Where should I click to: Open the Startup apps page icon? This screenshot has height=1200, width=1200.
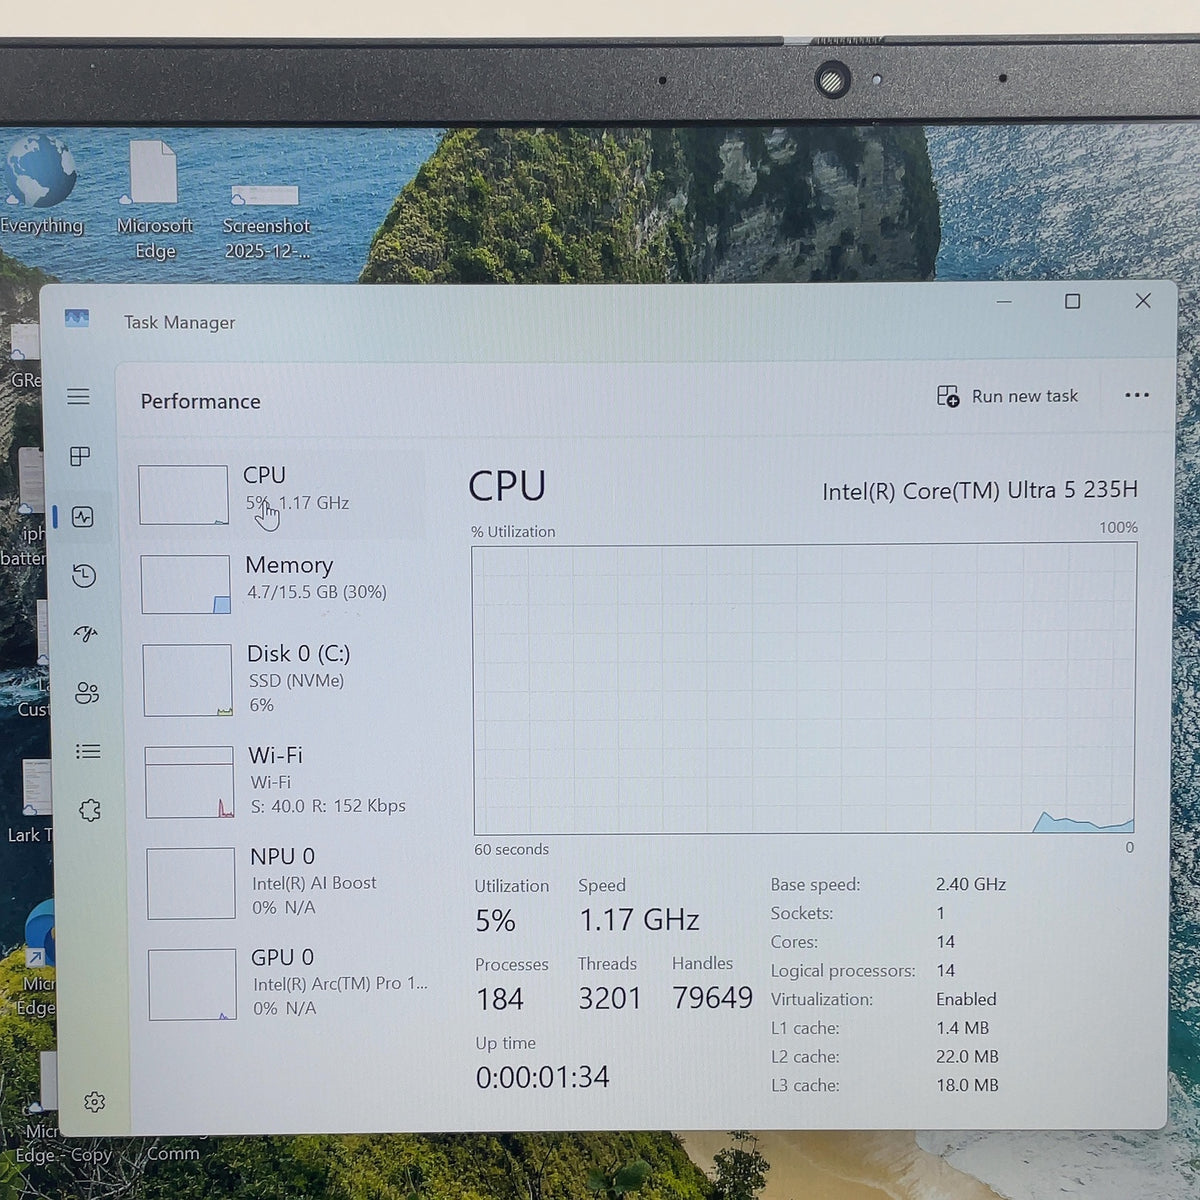tap(85, 633)
